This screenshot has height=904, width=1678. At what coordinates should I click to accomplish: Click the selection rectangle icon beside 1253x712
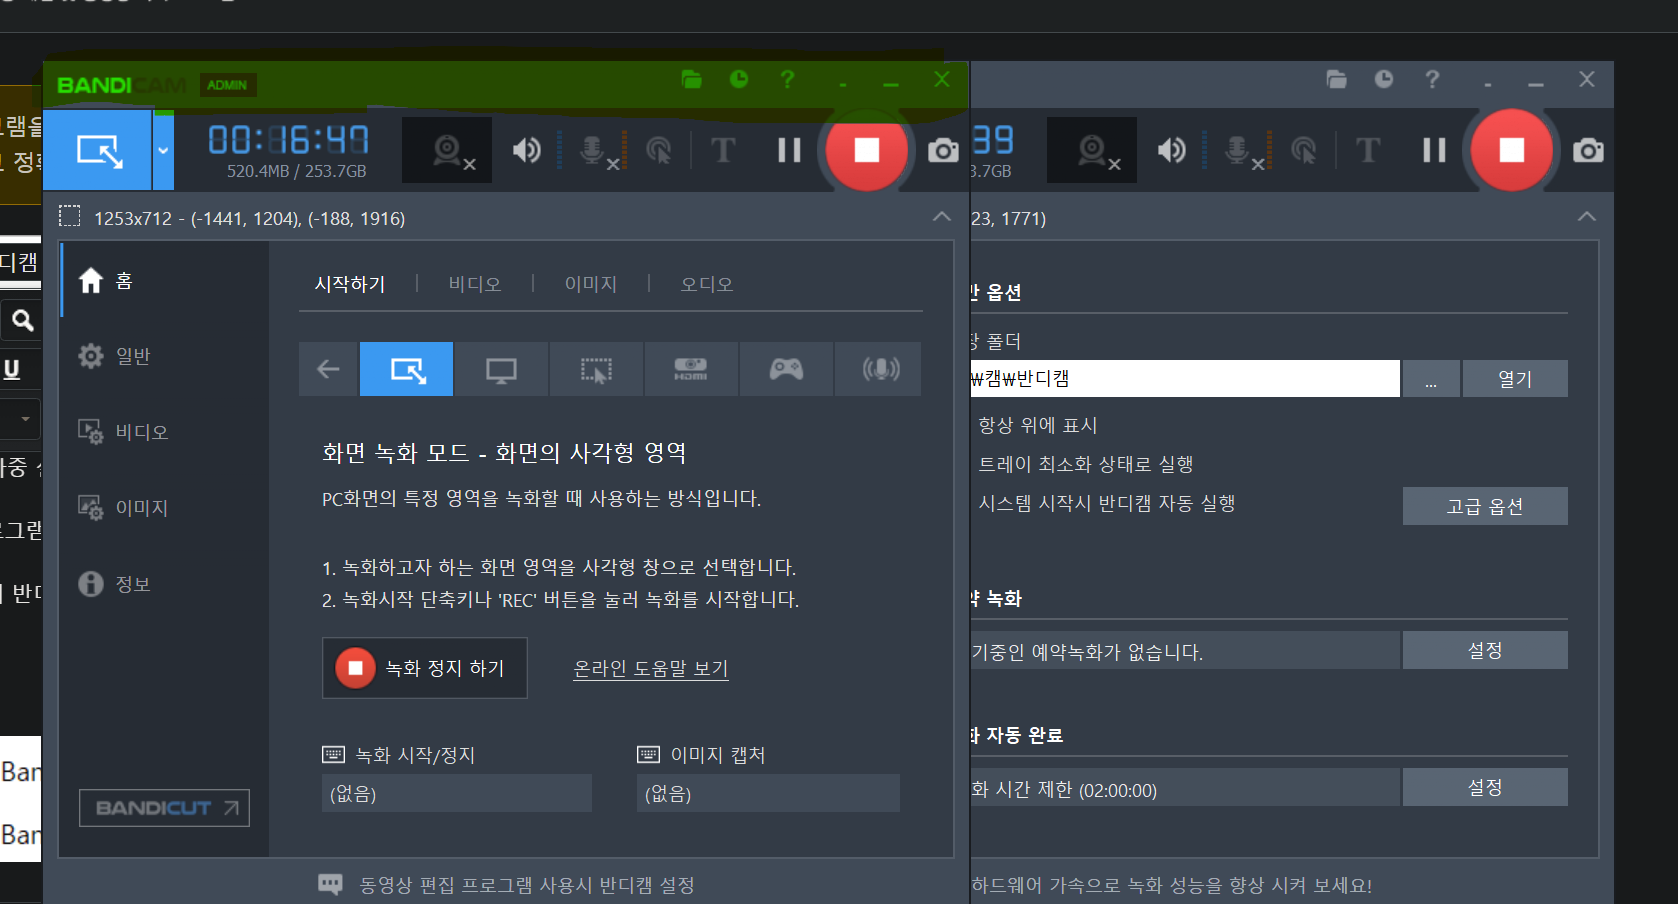pyautogui.click(x=69, y=216)
